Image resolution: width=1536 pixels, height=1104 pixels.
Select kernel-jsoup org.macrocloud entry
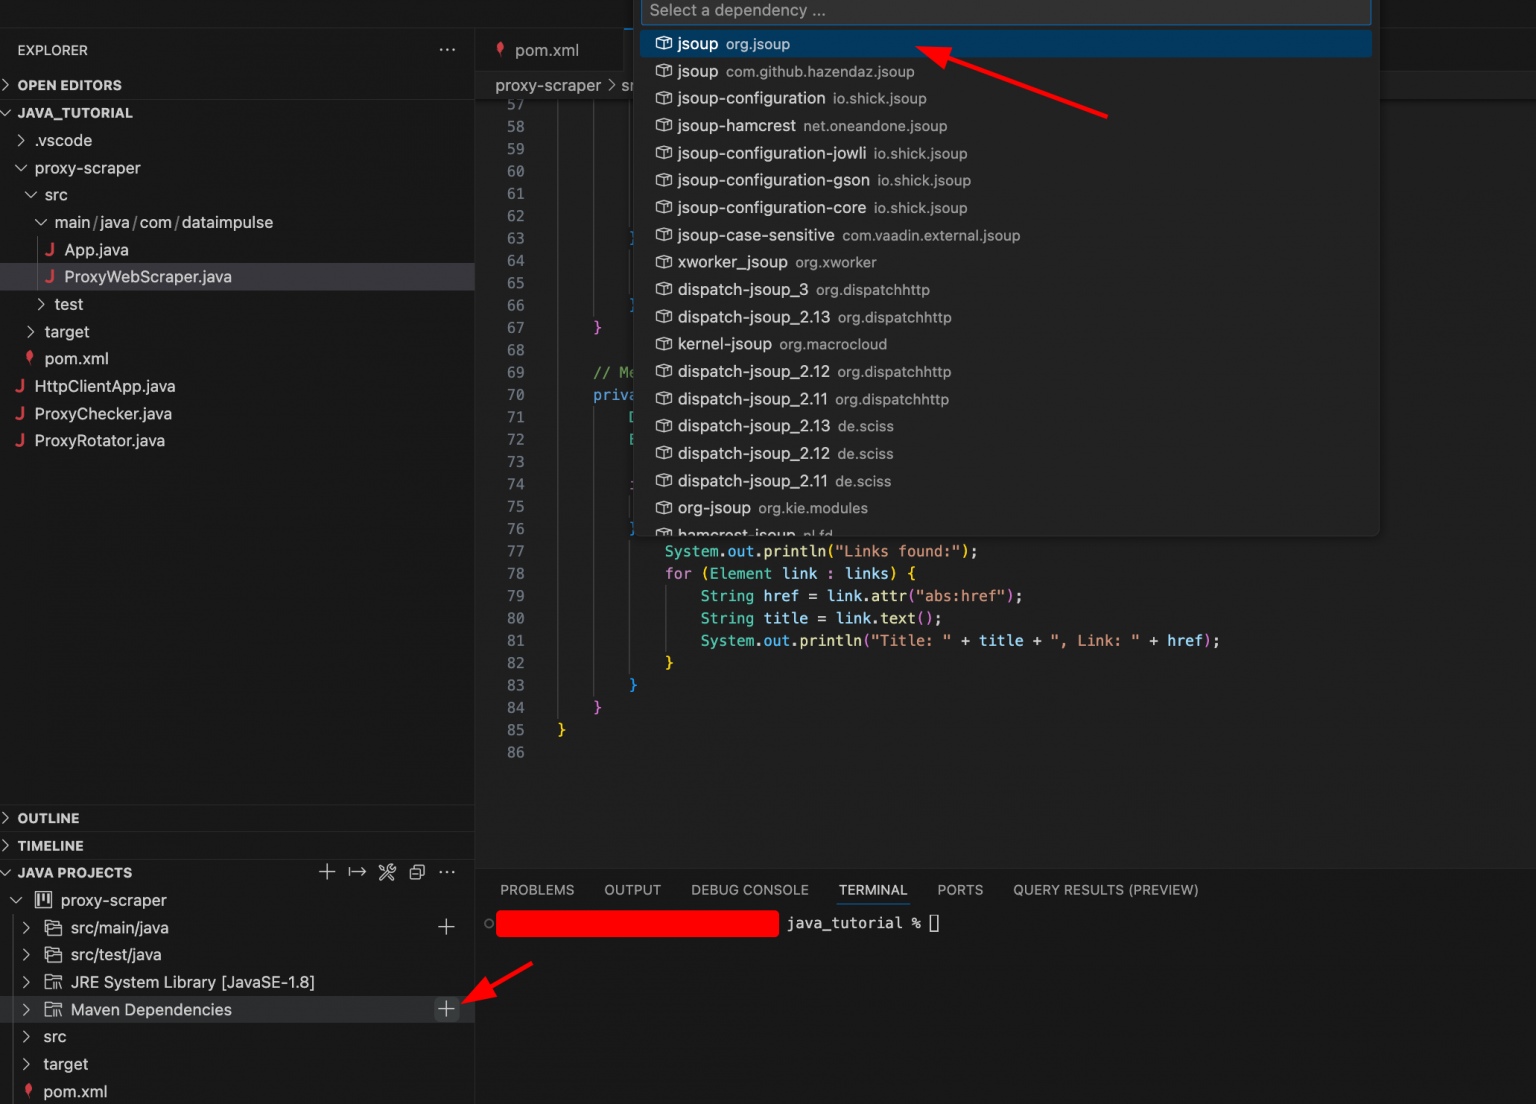[1005, 344]
